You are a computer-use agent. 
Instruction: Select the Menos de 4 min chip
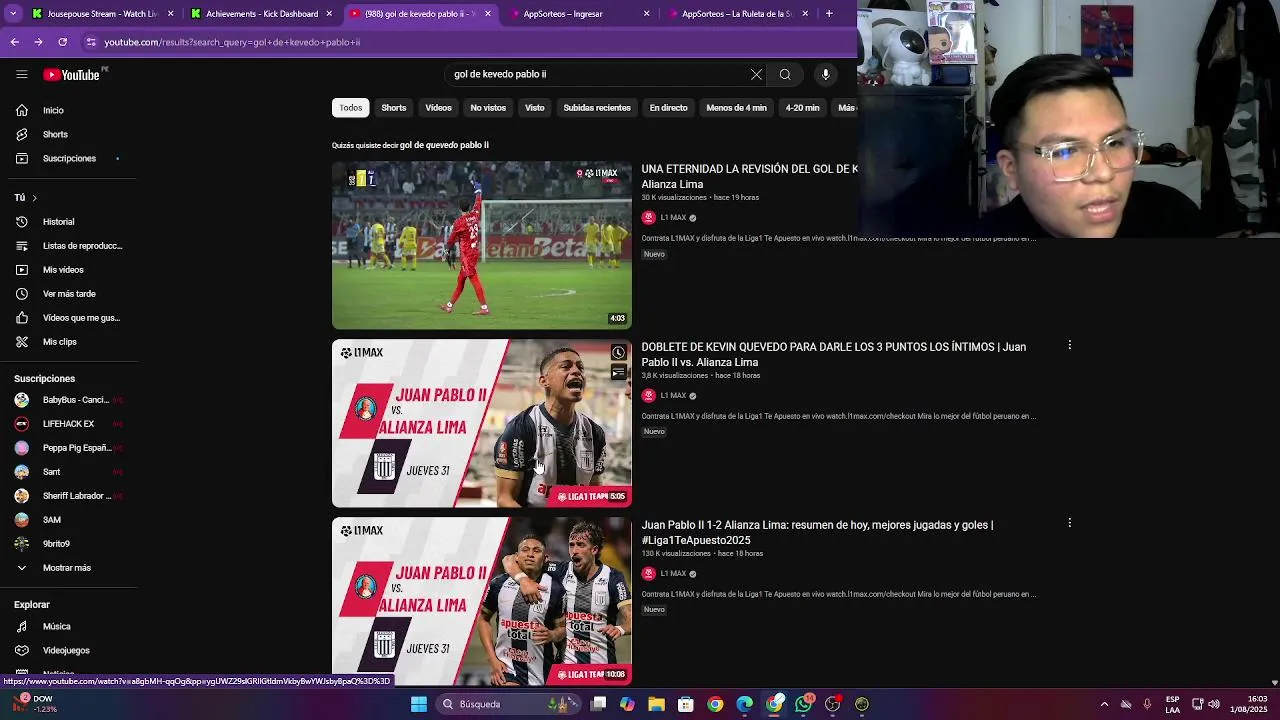click(x=736, y=108)
